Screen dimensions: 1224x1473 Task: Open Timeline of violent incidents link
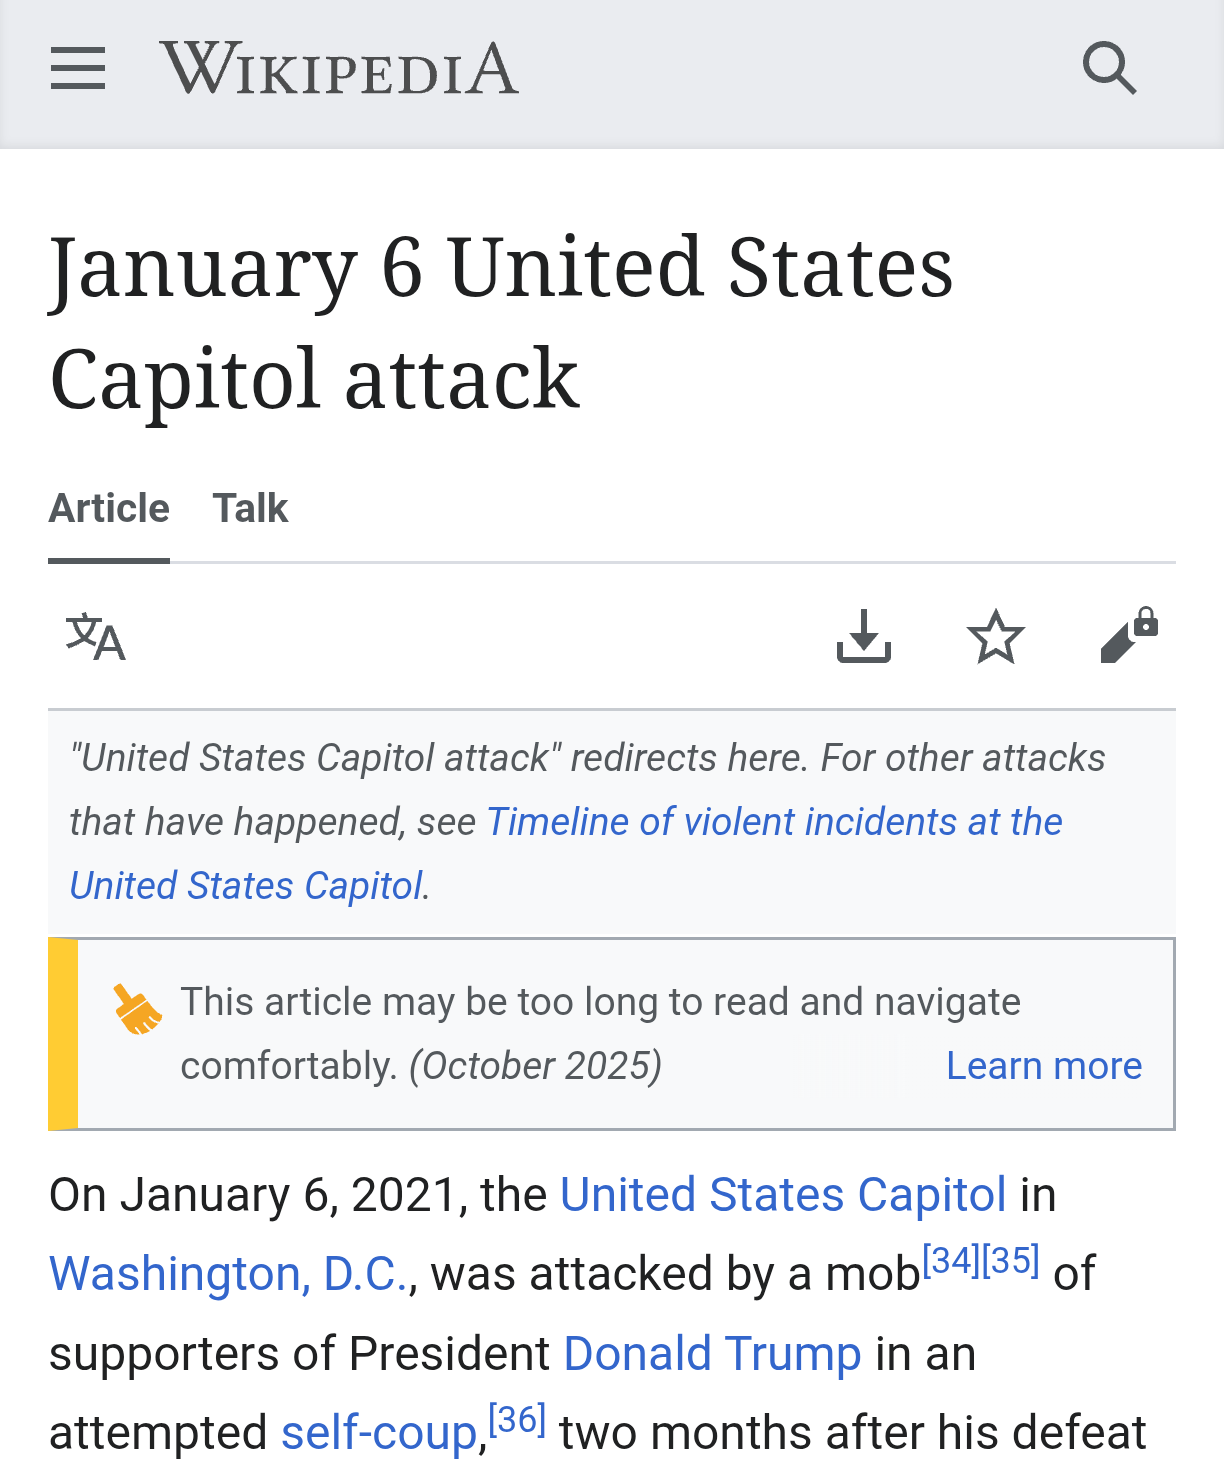pyautogui.click(x=774, y=822)
